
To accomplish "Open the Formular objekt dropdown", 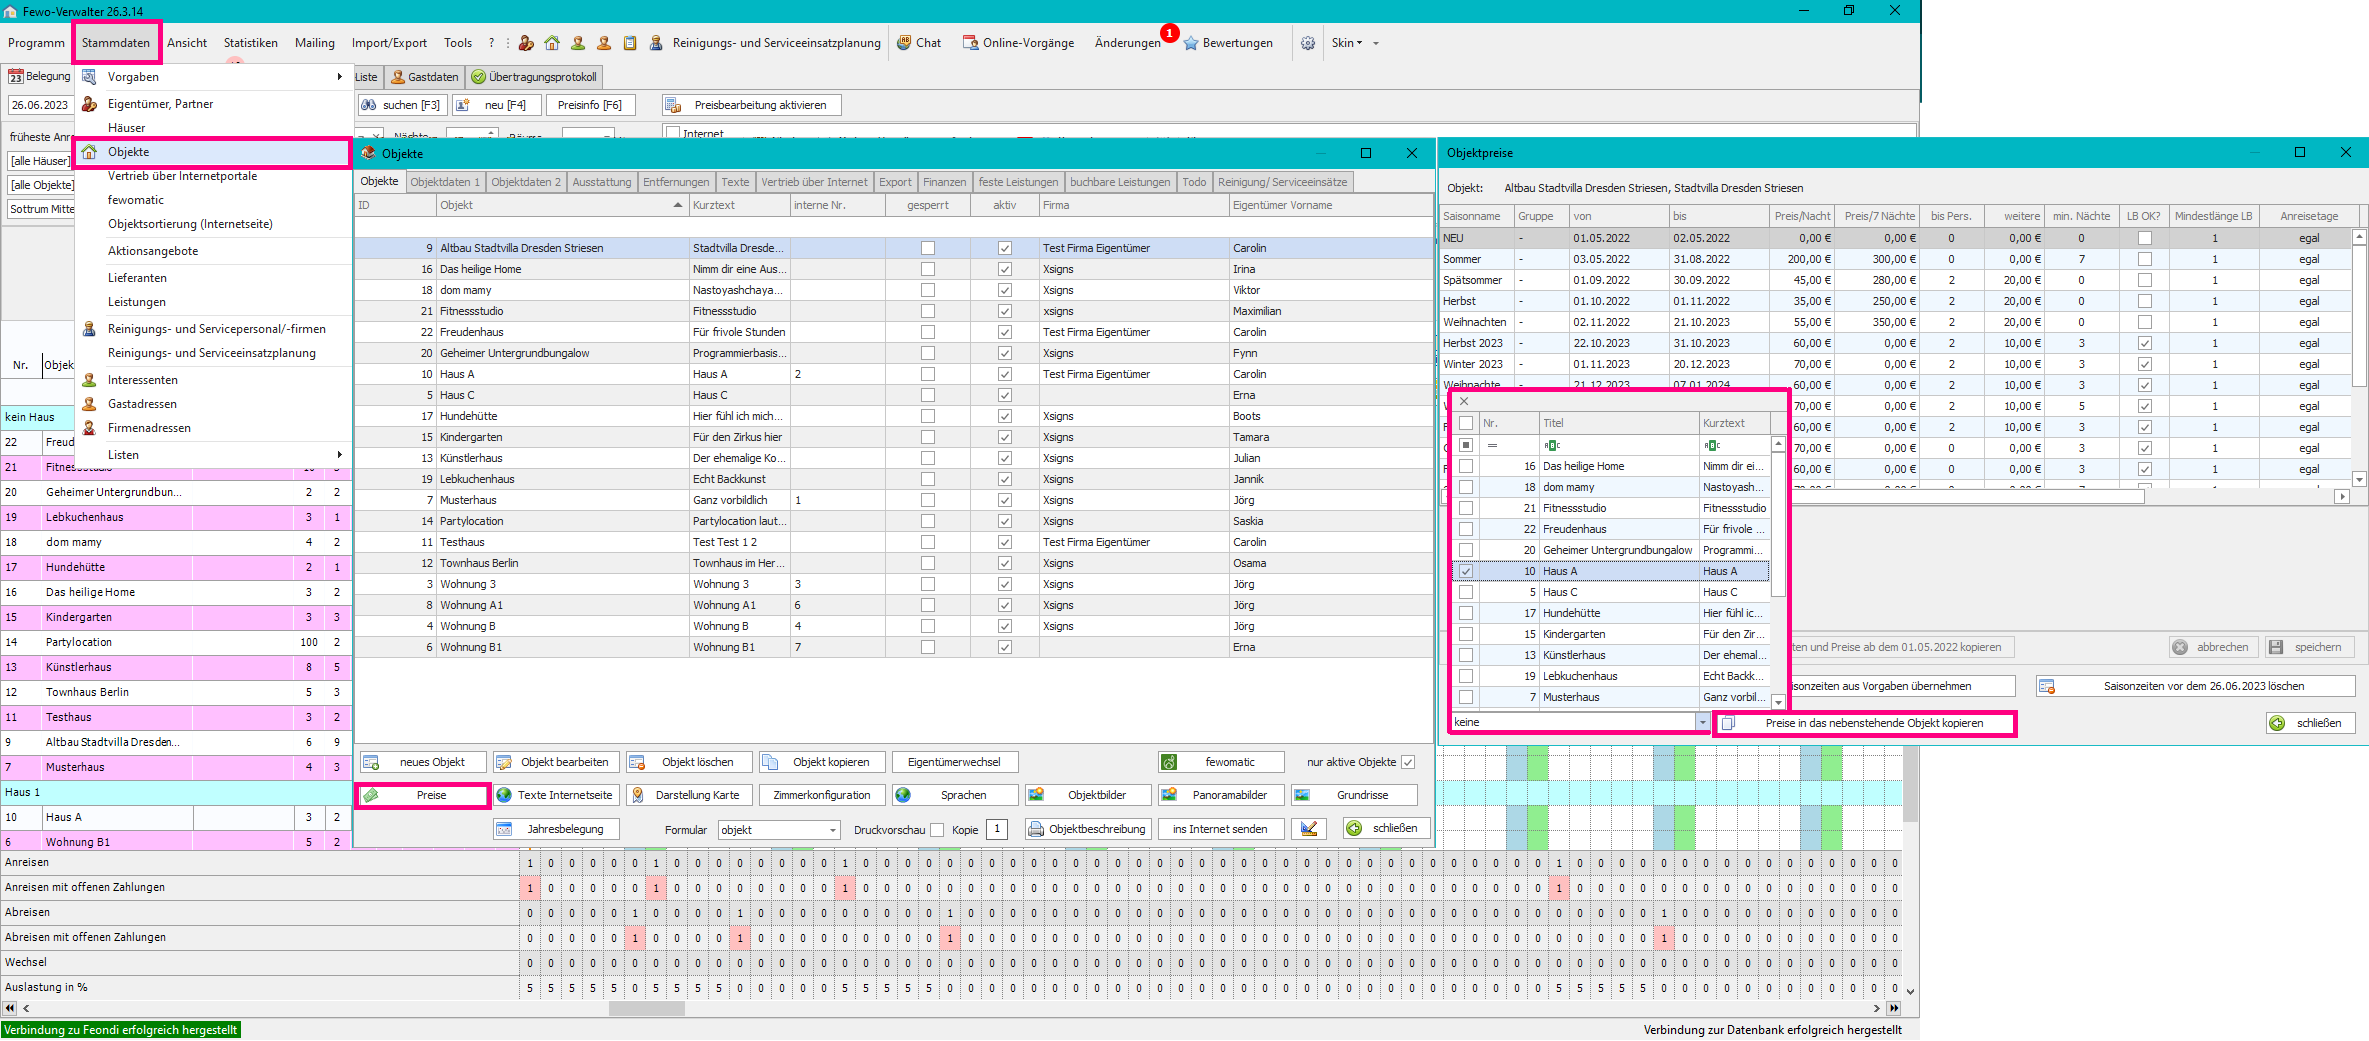I will (x=832, y=830).
